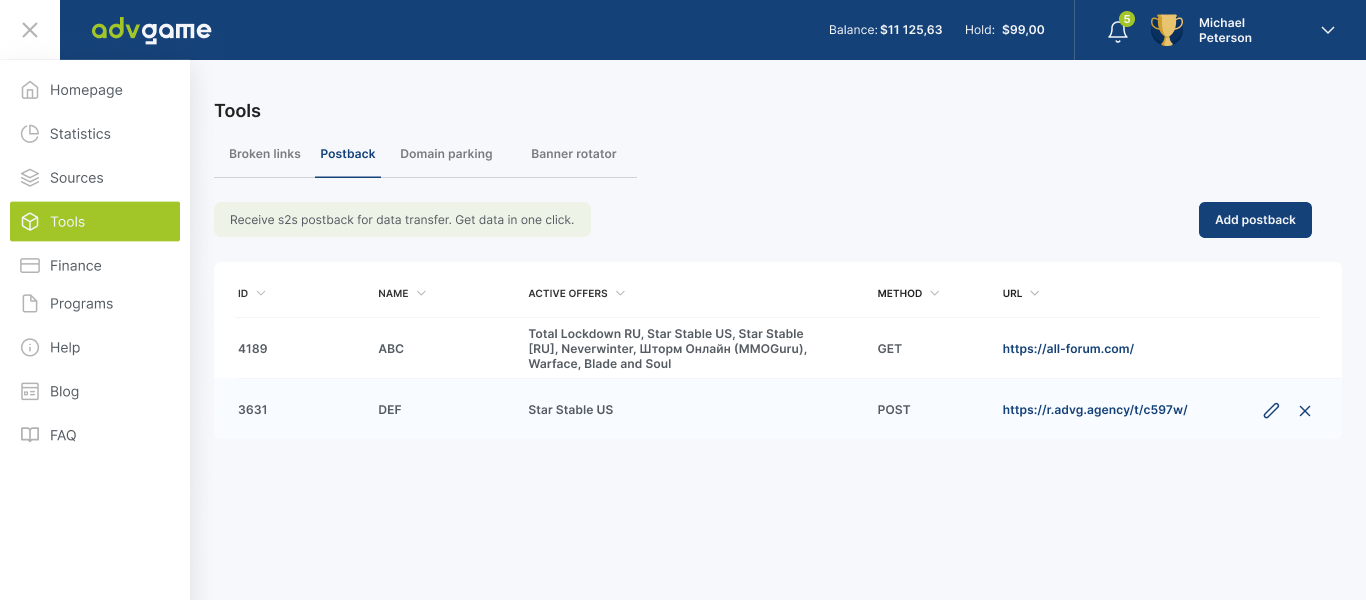Click the Tools page heading
Viewport: 1366px width, 600px height.
(x=238, y=111)
